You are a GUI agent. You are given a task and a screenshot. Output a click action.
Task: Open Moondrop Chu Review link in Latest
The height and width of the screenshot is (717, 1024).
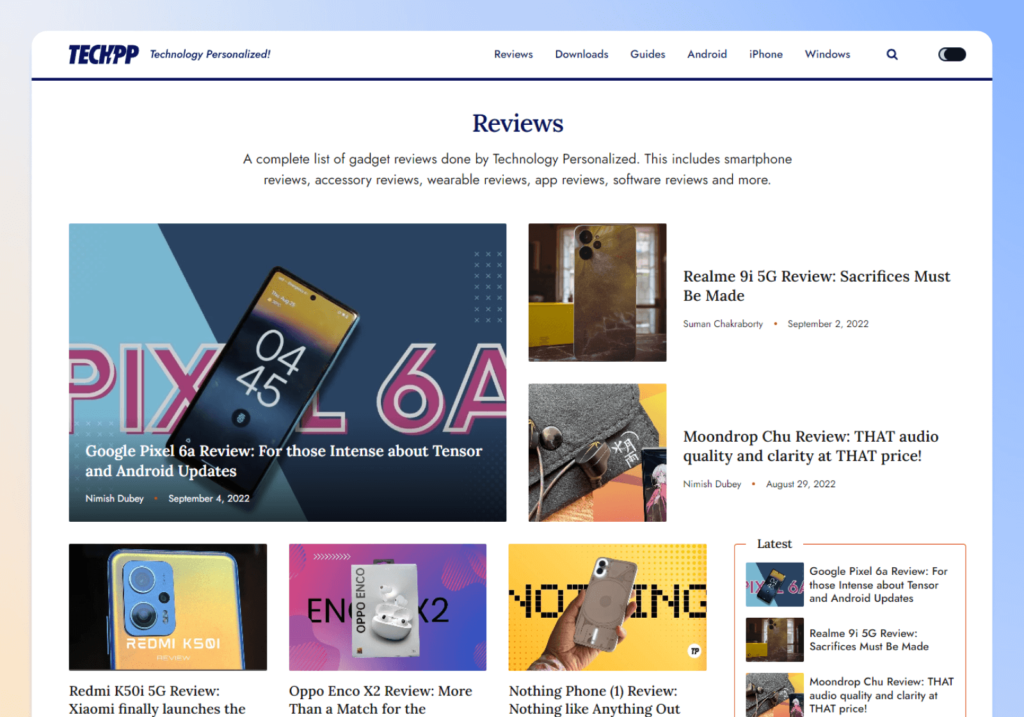881,695
